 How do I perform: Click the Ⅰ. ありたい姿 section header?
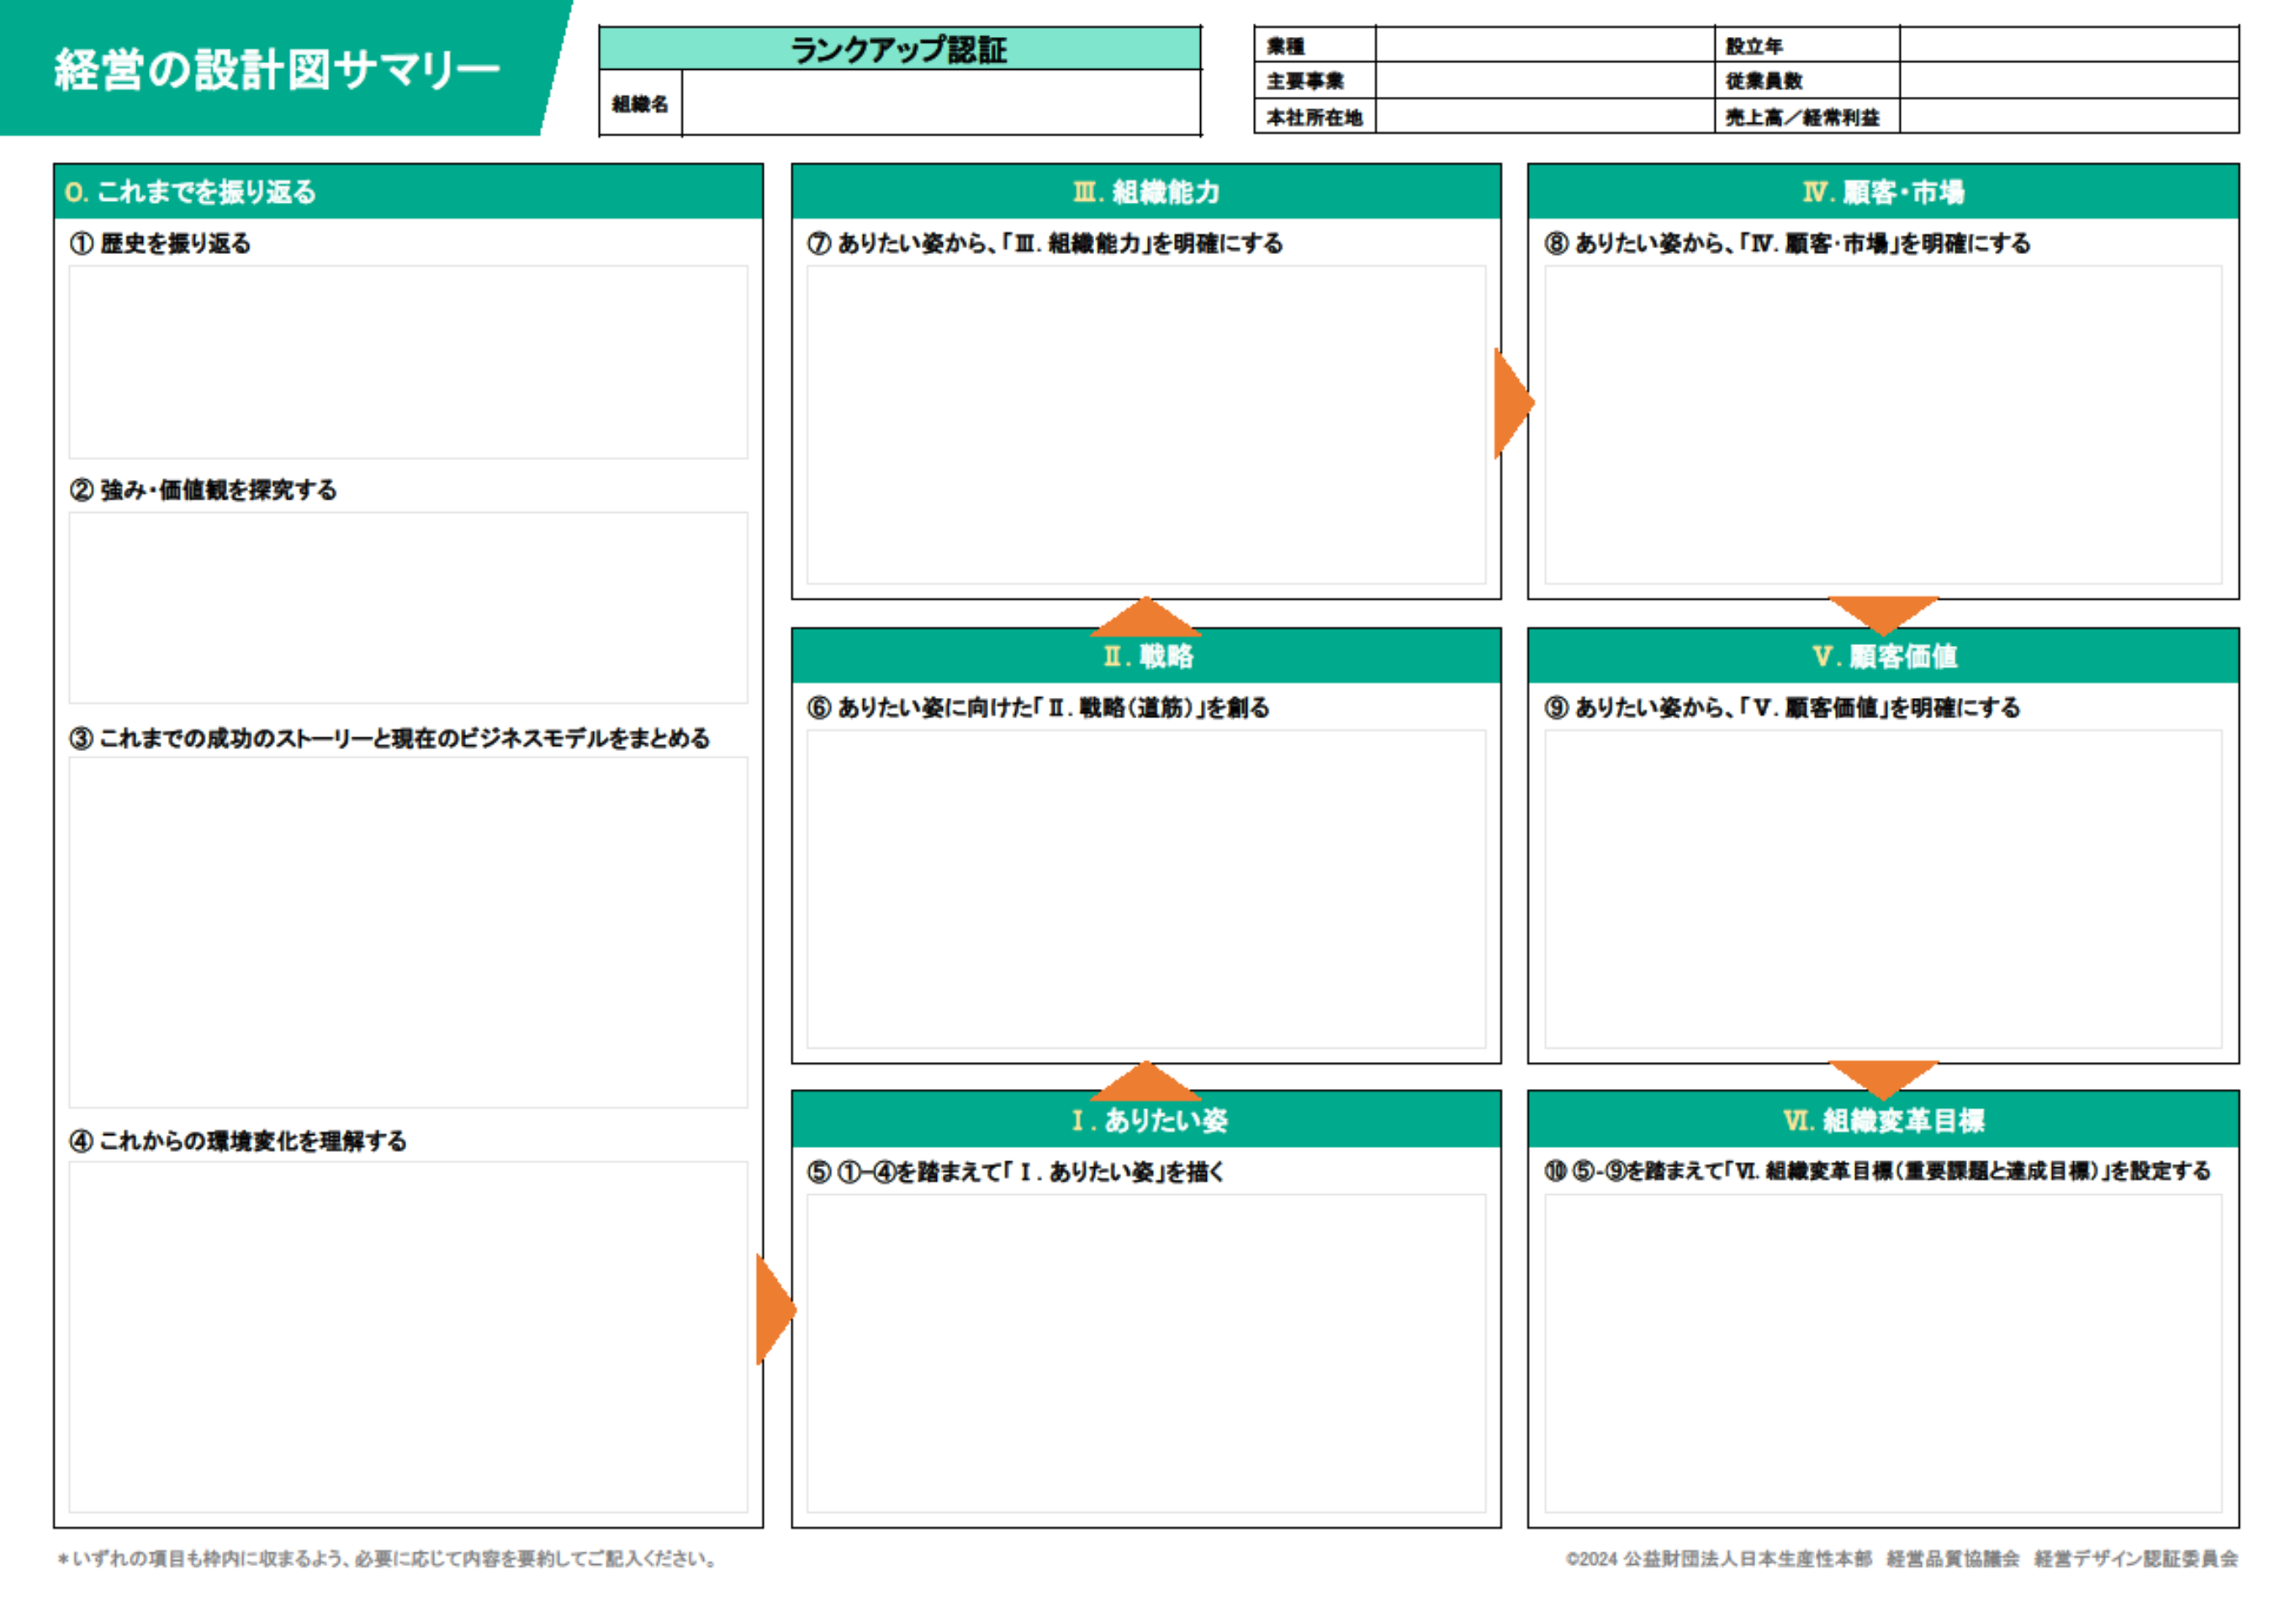coord(1146,1120)
